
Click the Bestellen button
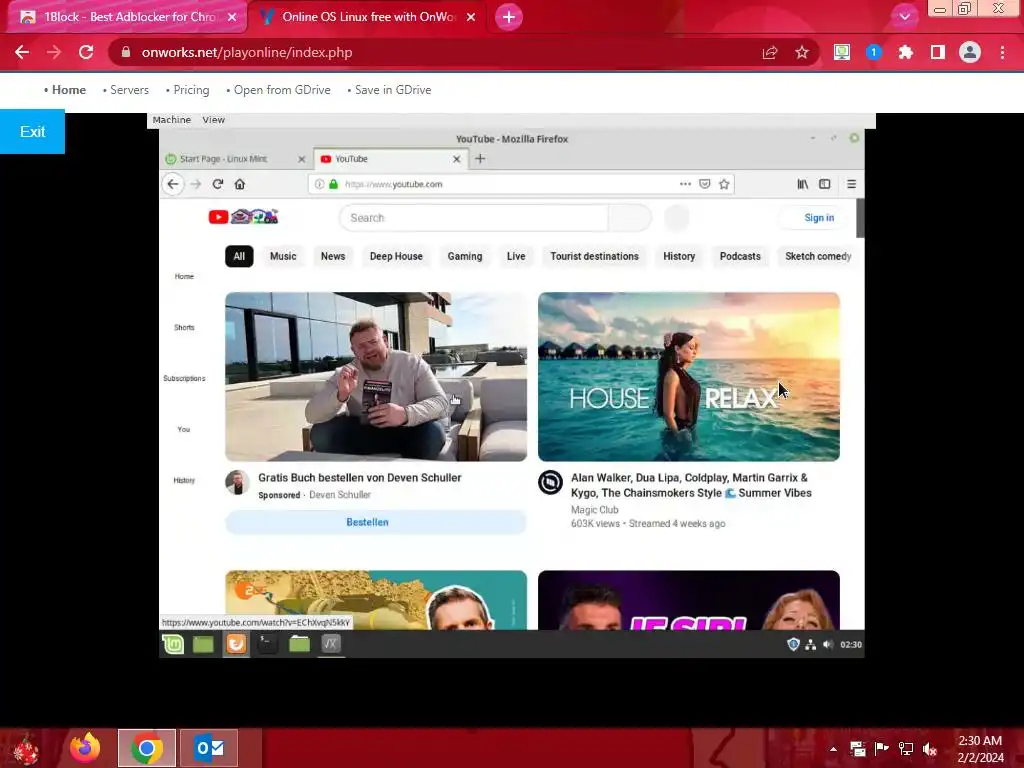point(376,522)
